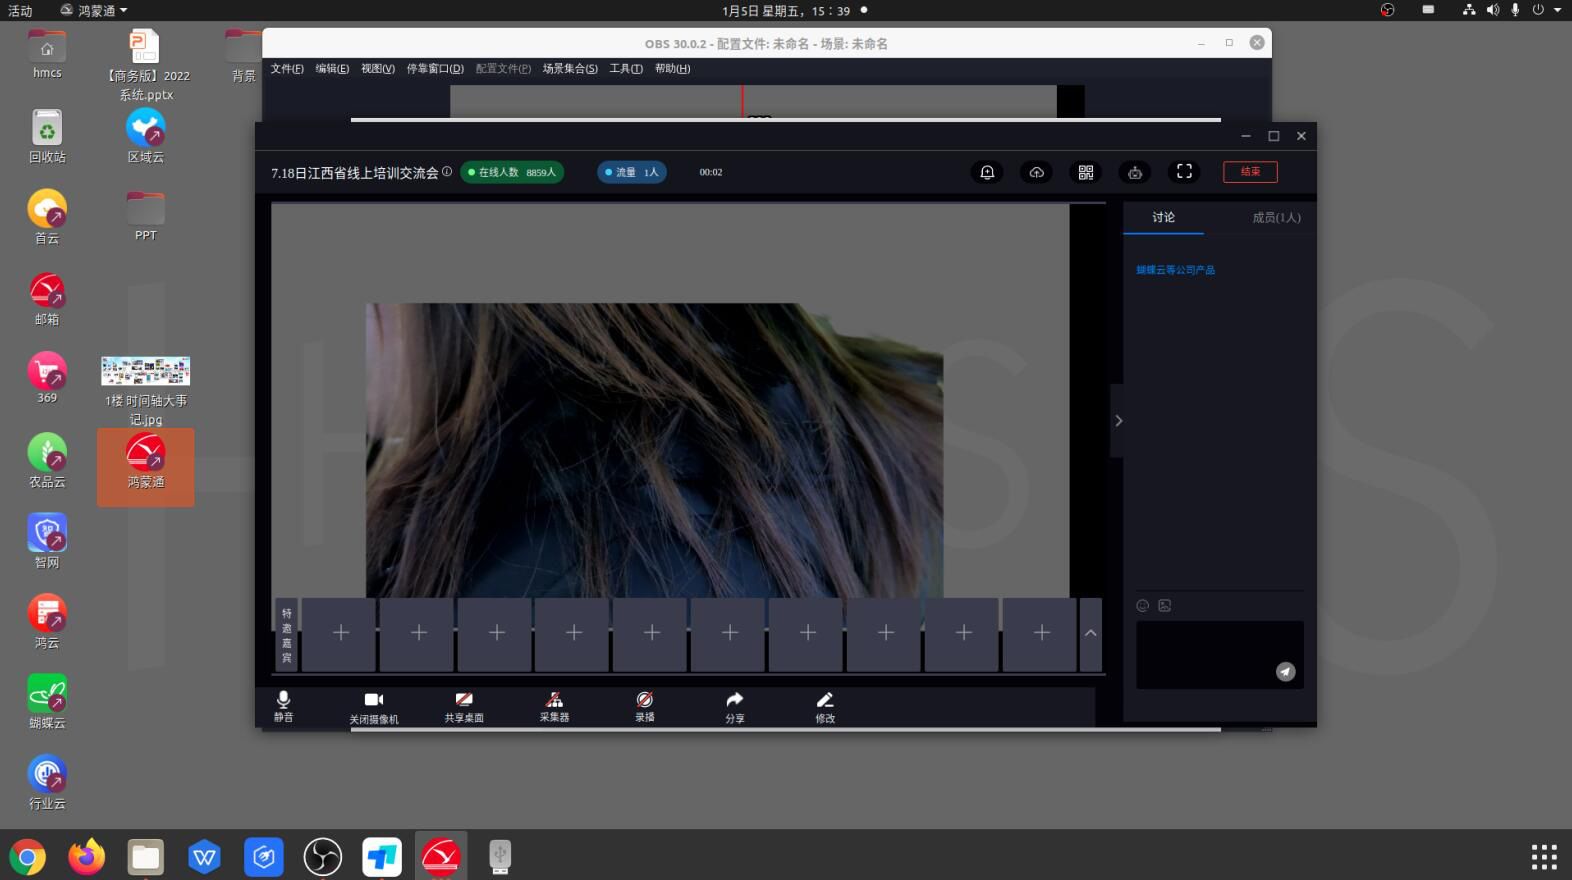The image size is (1572, 880).
Task: Click into the discussion message input box
Action: pos(1205,650)
